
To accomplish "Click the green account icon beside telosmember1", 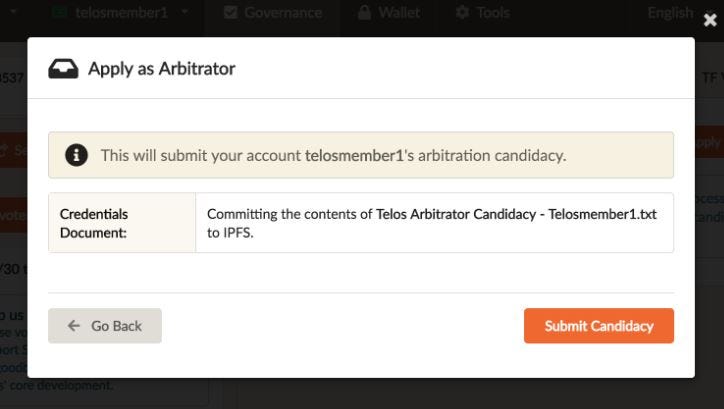I will pos(59,12).
